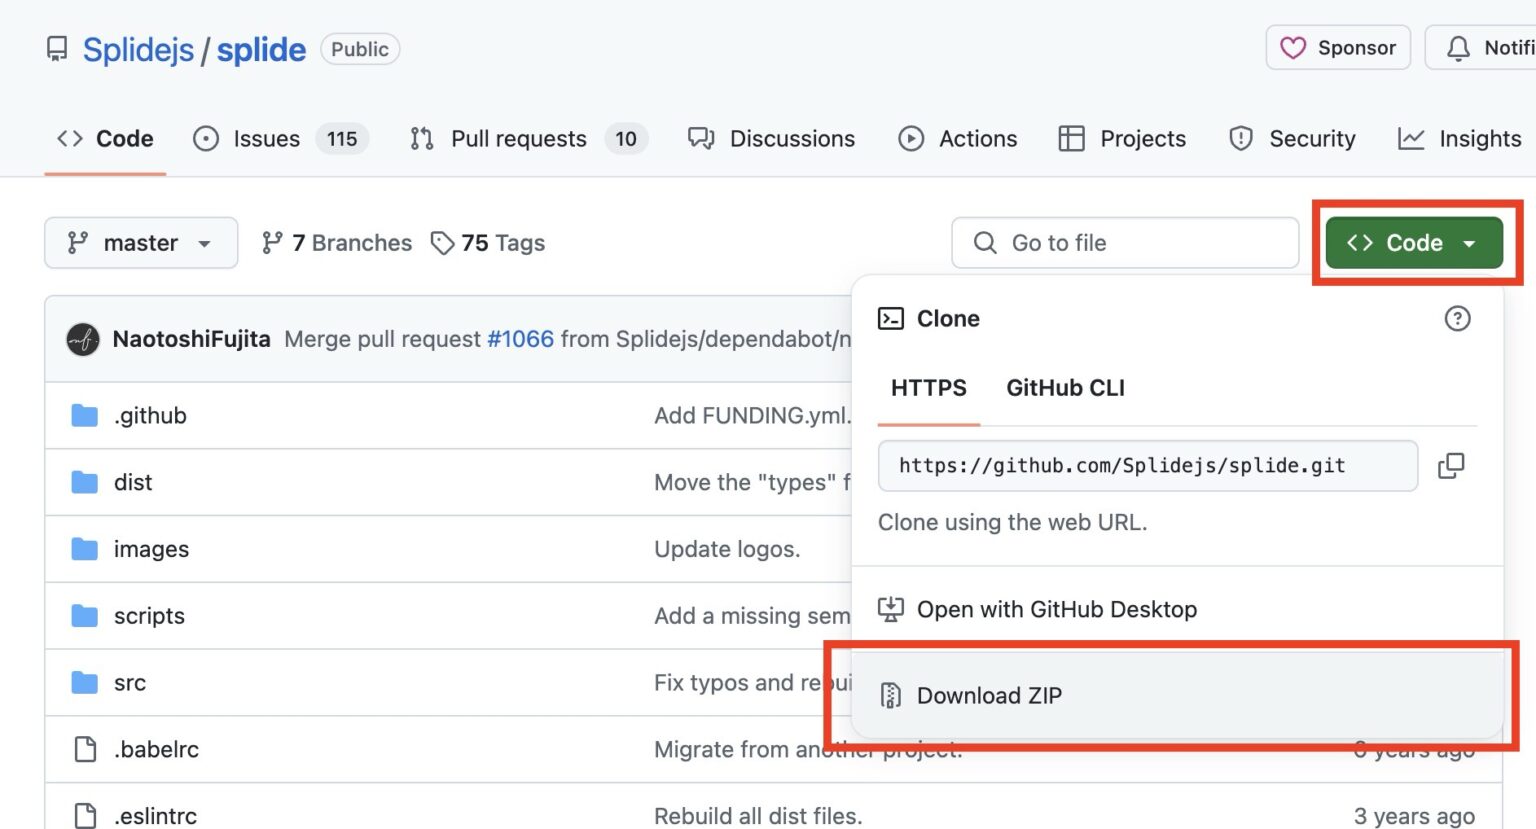Click NaotoshiFujita's avatar image
The image size is (1536, 829).
(83, 340)
